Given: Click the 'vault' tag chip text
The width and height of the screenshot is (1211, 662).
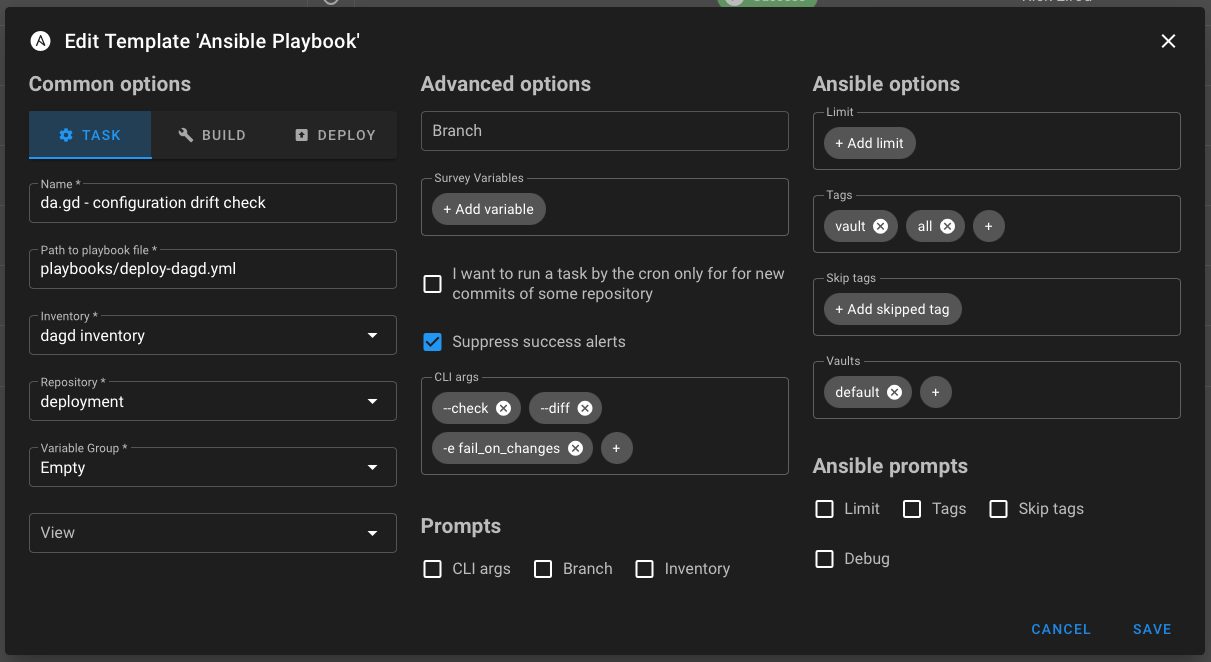Looking at the screenshot, I should pos(850,226).
